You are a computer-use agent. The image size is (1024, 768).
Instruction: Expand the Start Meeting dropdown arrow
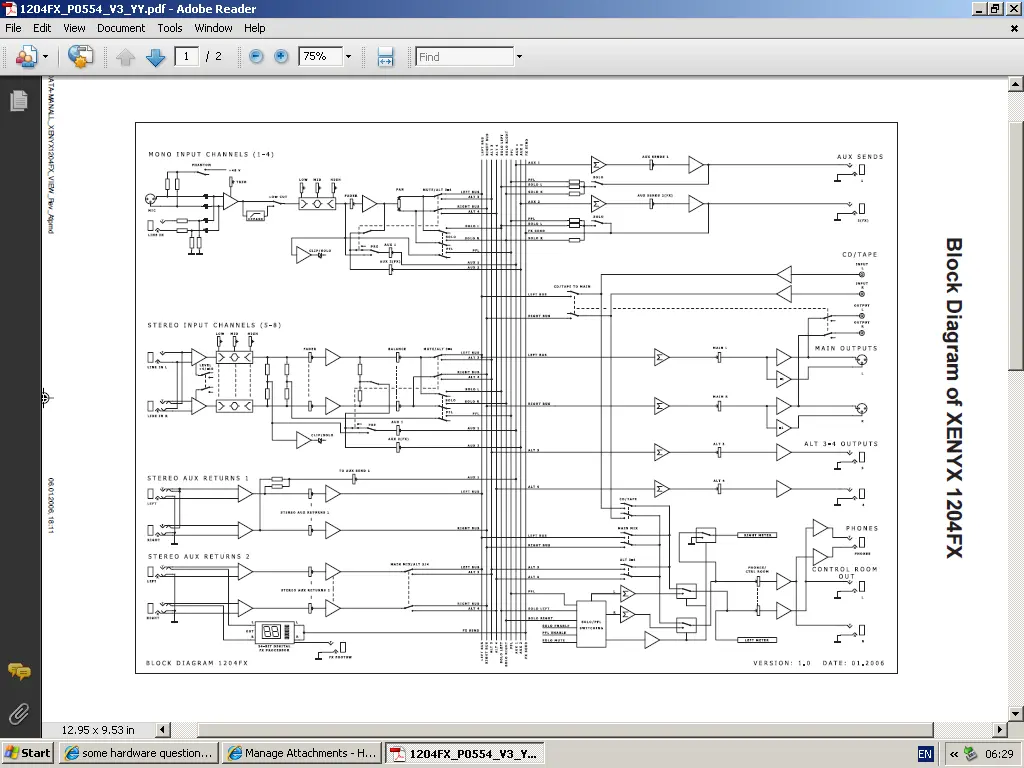pos(46,57)
